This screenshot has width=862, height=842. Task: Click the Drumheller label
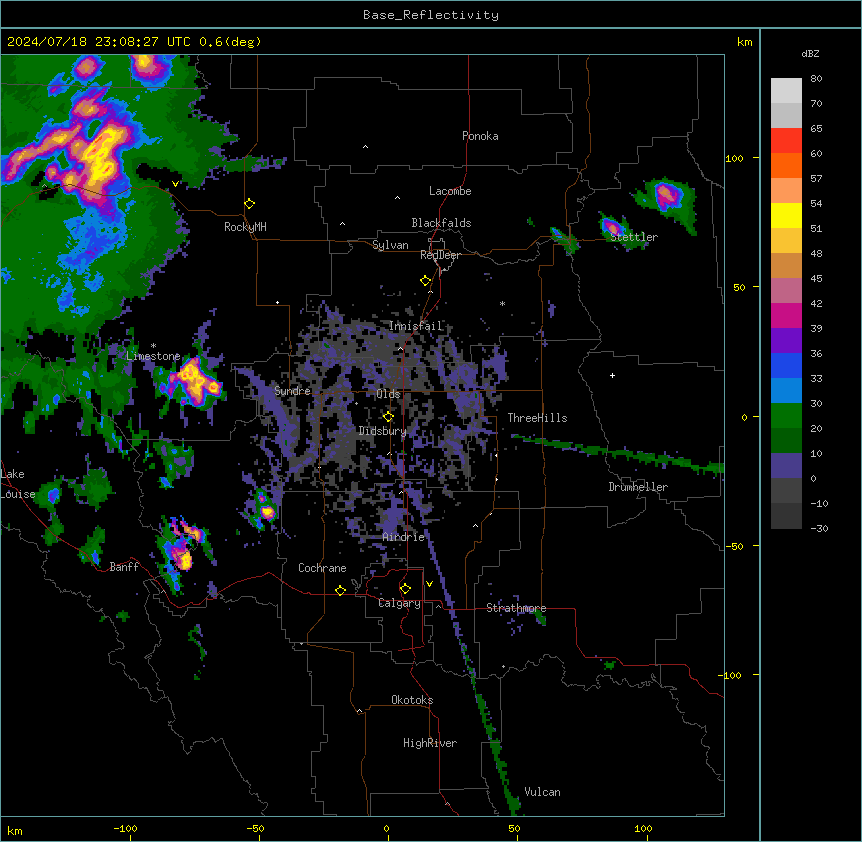638,487
